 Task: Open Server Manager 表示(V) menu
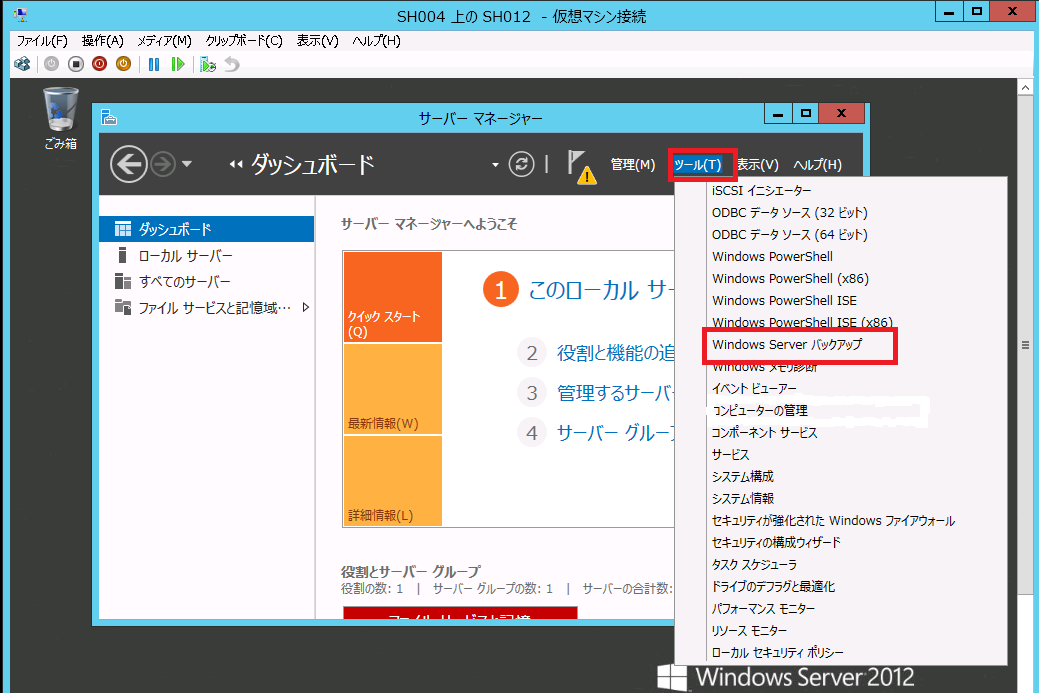(758, 164)
